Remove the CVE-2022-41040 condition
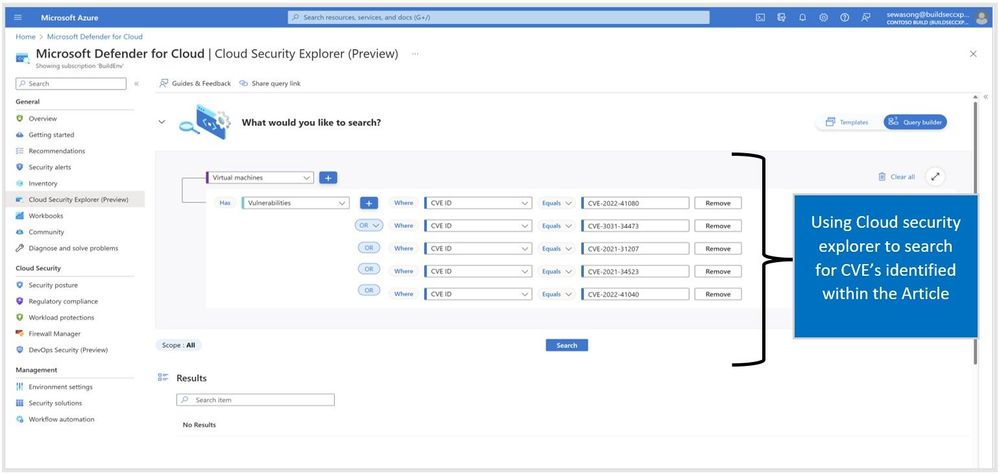The width and height of the screenshot is (999, 475). 718,294
